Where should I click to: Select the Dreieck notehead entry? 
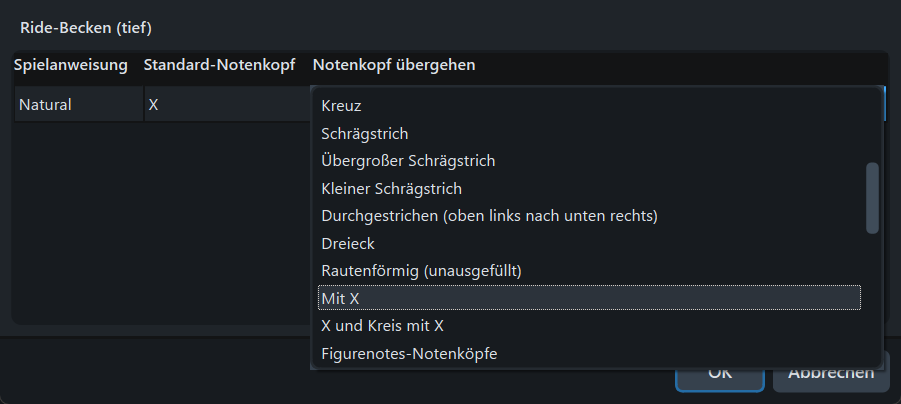point(348,243)
